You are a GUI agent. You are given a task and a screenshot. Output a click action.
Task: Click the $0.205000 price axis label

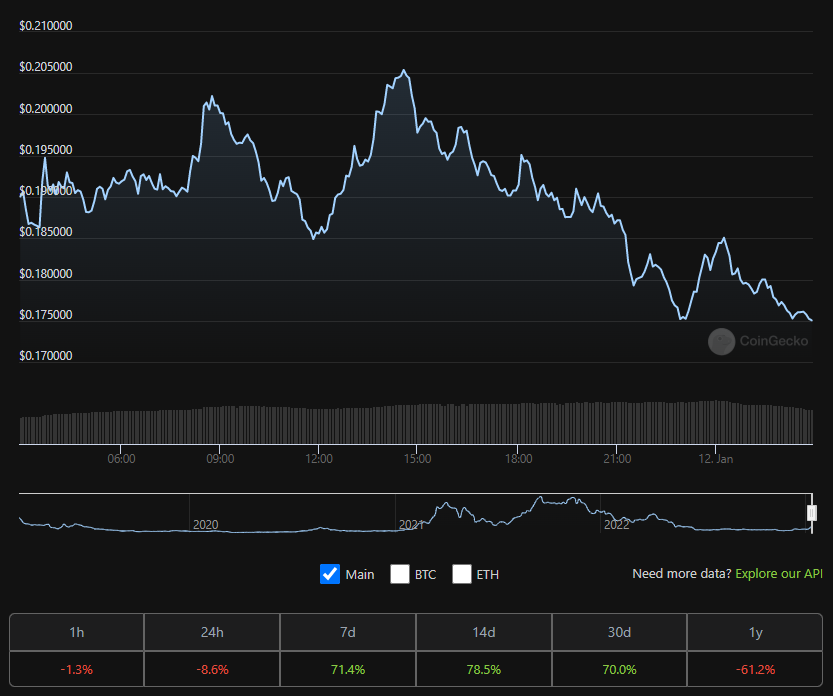46,67
